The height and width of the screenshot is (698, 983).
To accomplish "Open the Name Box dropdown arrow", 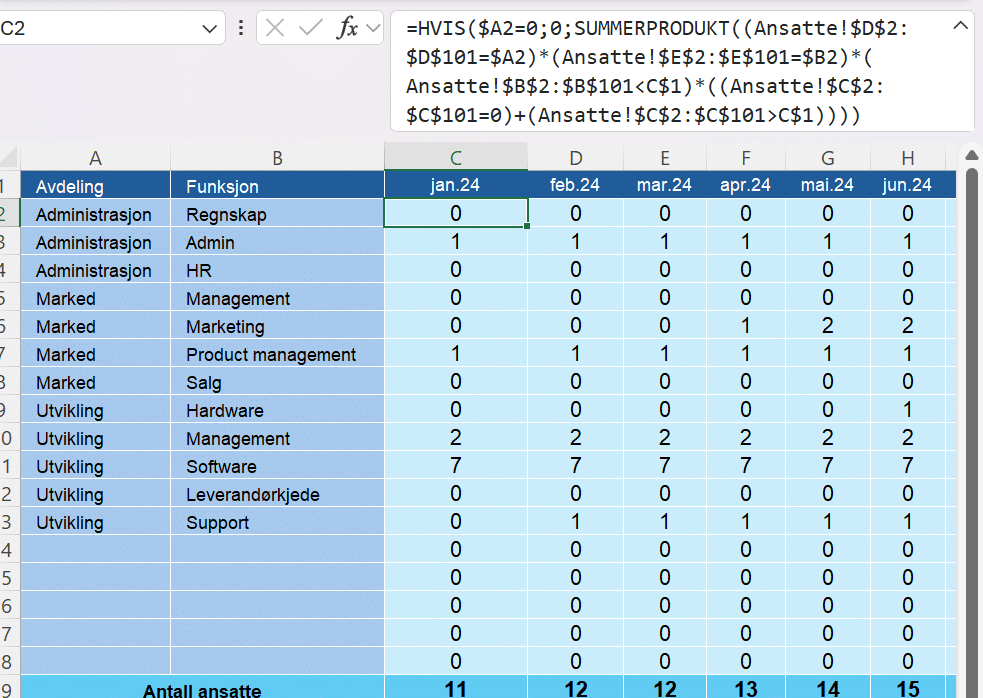I will click(210, 29).
